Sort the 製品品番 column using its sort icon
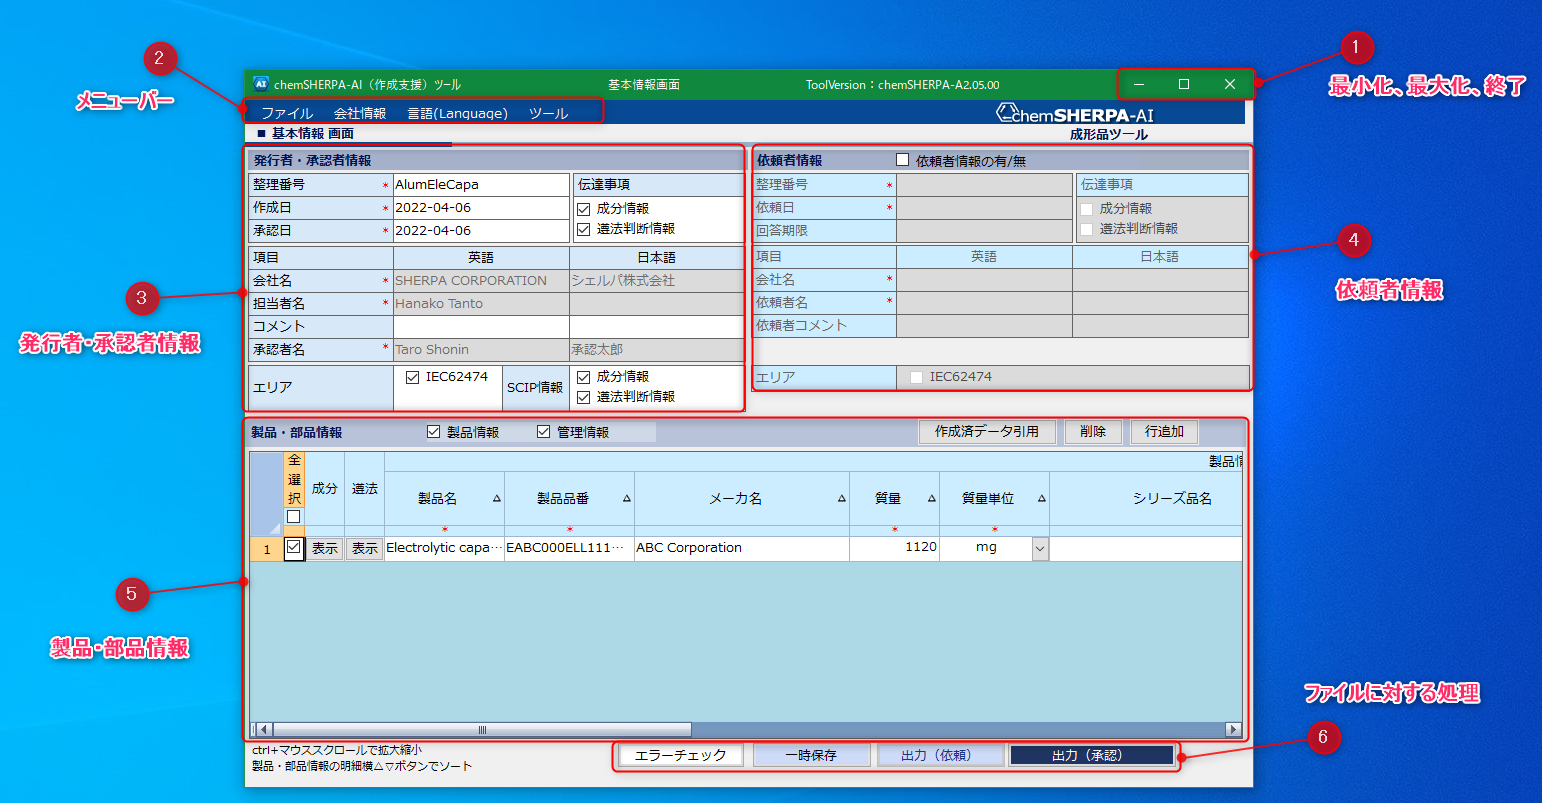Image resolution: width=1563 pixels, height=803 pixels. (629, 498)
